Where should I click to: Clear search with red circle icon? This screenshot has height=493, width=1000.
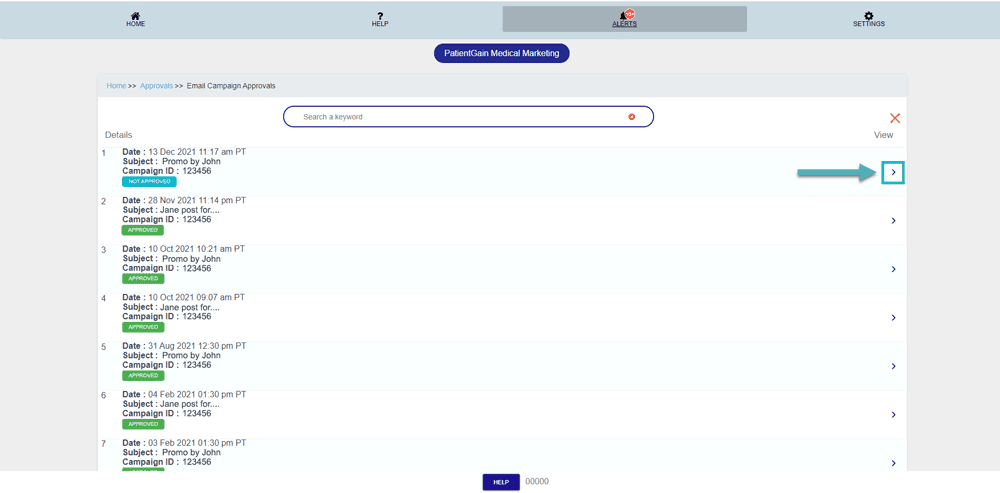(631, 117)
